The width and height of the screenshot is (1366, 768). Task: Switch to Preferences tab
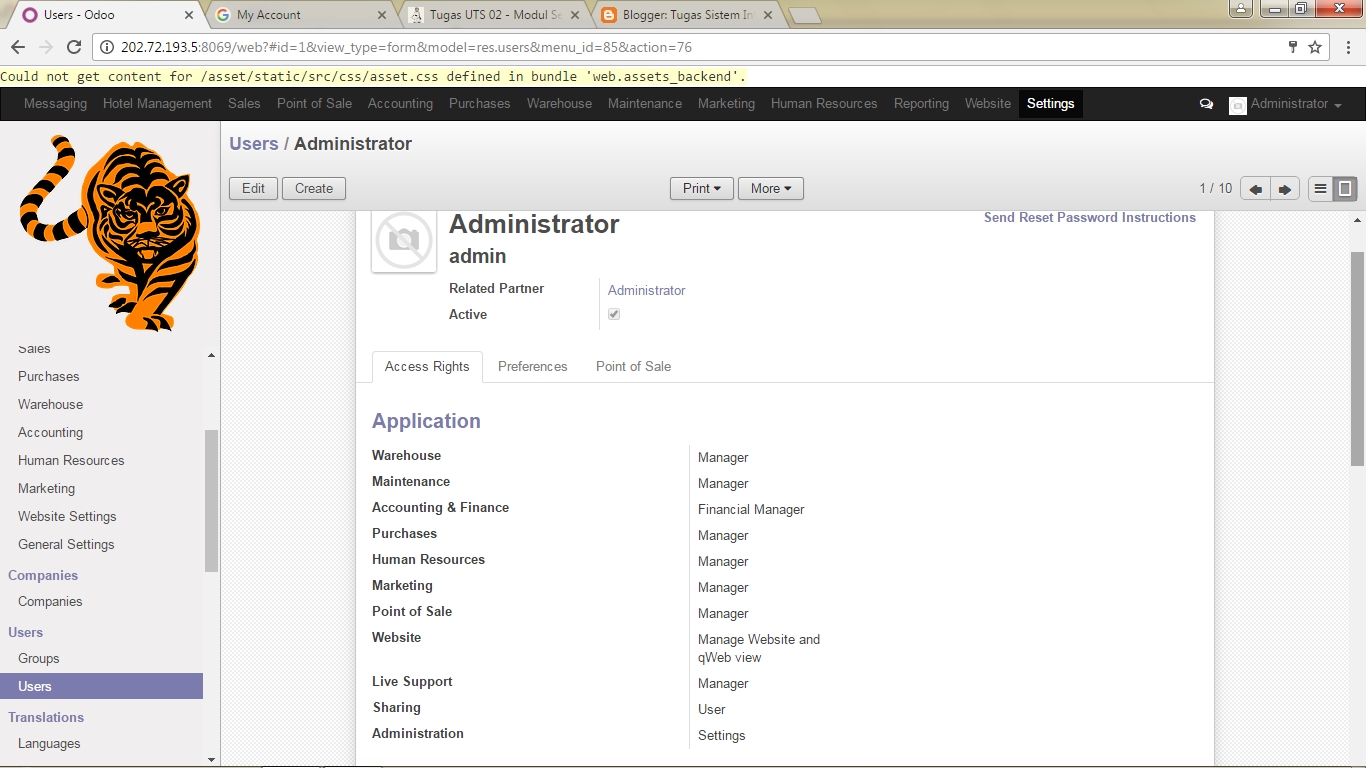533,367
